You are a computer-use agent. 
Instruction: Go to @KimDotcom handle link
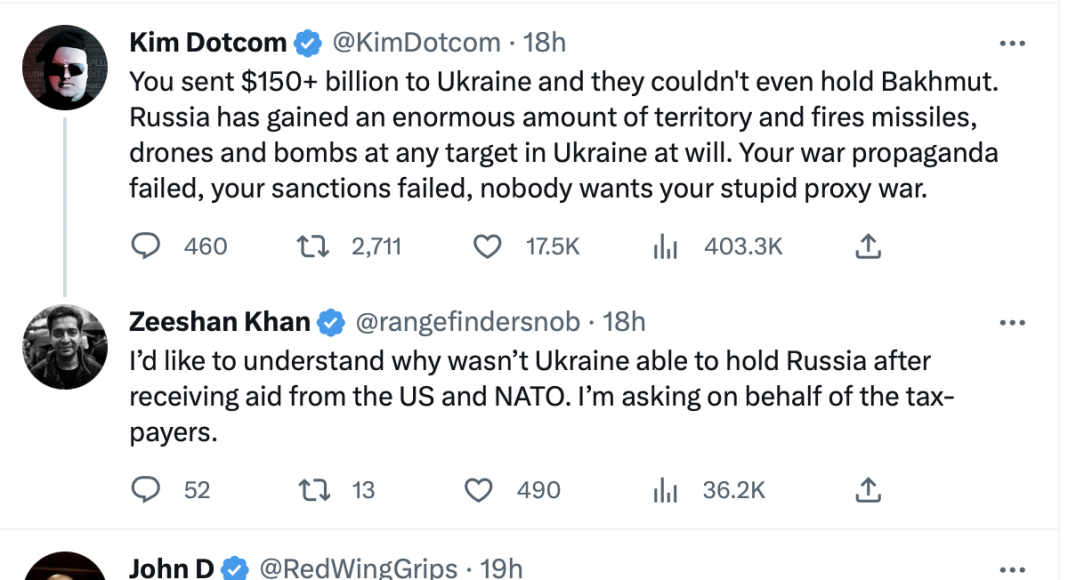point(415,42)
